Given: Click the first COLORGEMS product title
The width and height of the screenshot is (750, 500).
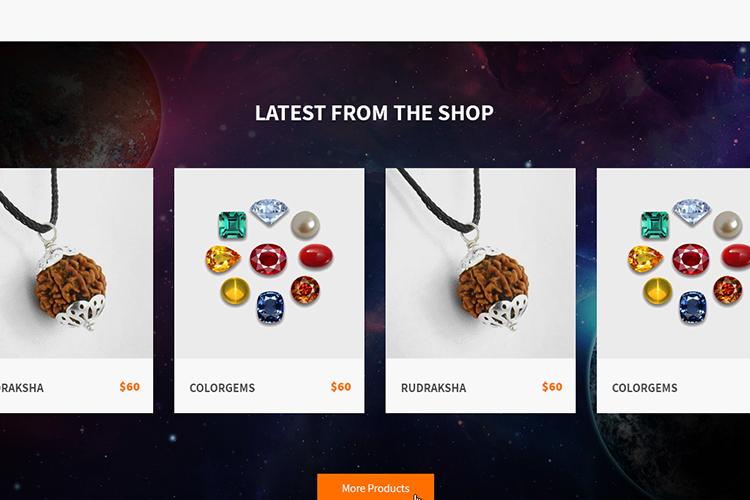Looking at the screenshot, I should [222, 388].
